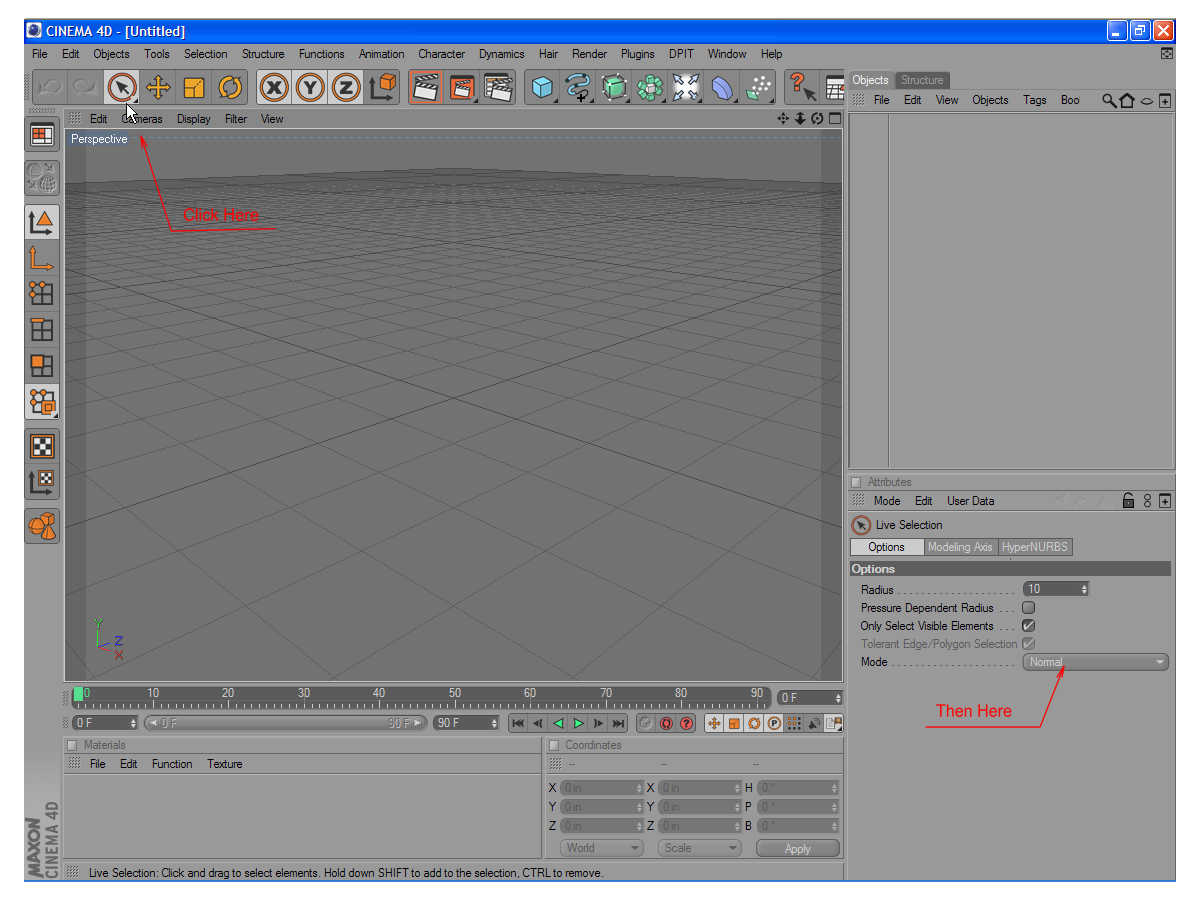This screenshot has height=900, width=1200.
Task: Toggle viewport full-size square icon
Action: [x=835, y=118]
